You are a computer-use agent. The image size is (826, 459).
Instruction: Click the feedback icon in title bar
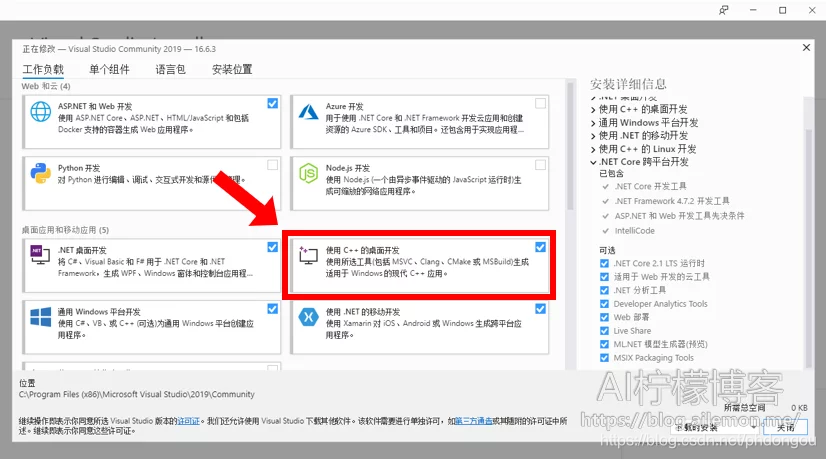tap(724, 10)
